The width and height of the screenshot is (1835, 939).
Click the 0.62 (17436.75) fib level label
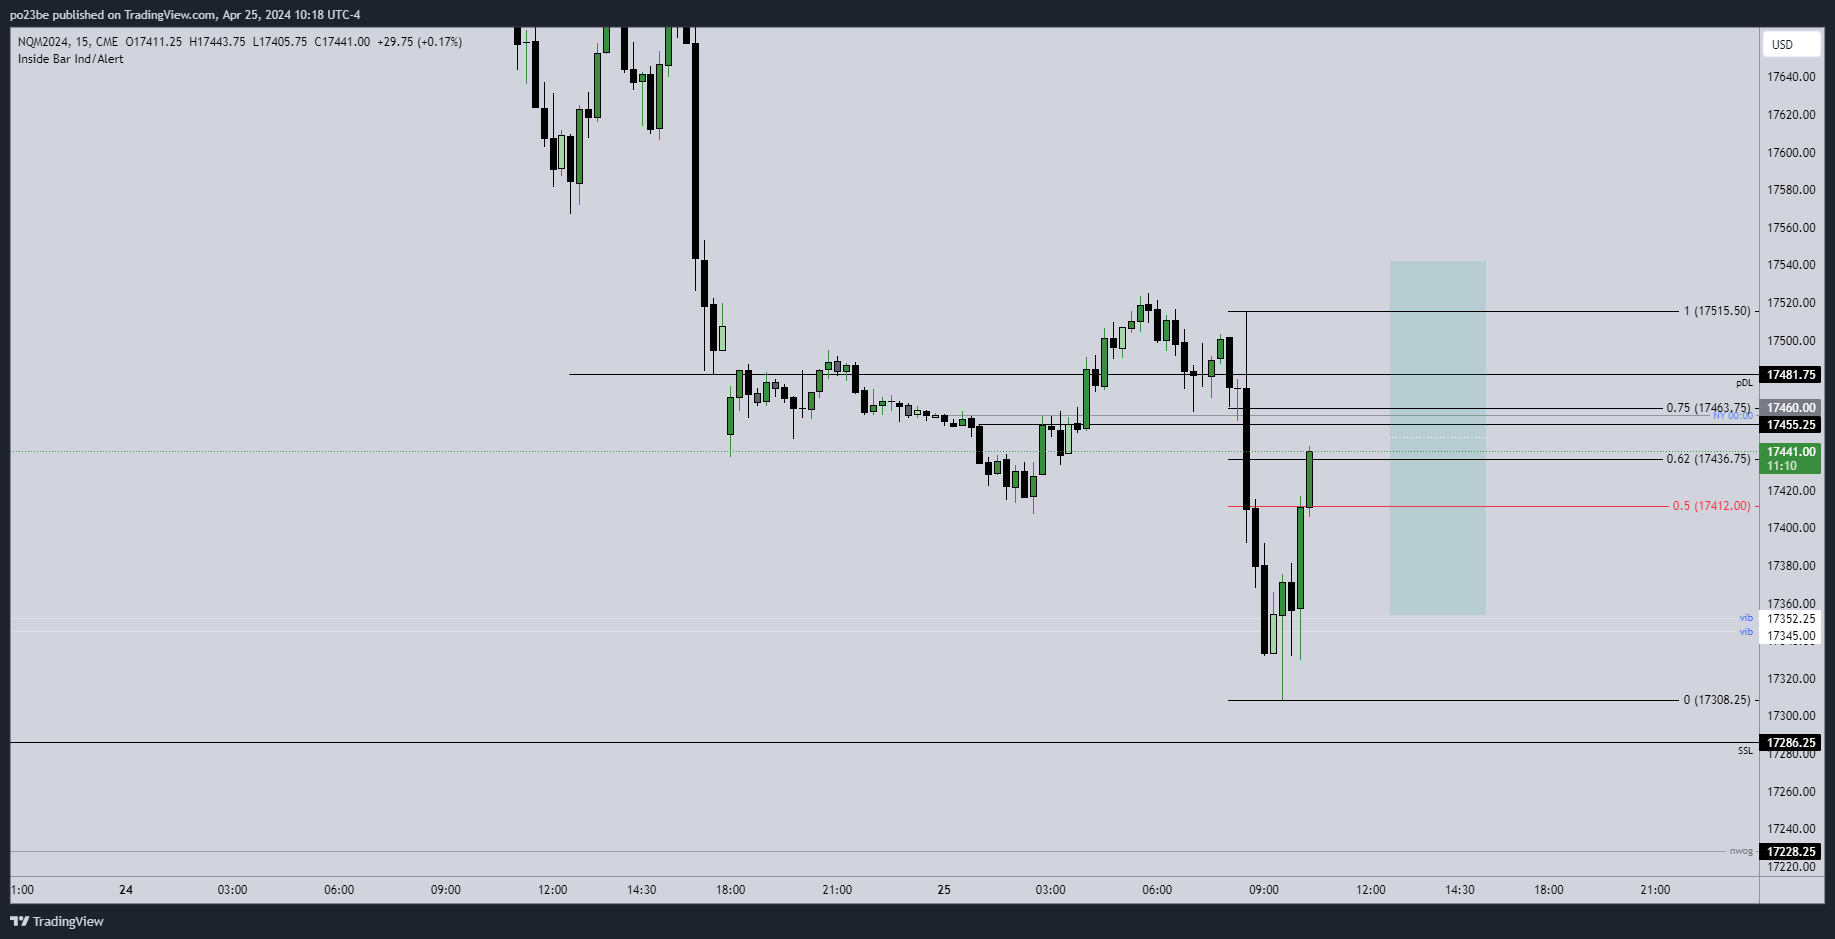pyautogui.click(x=1708, y=459)
